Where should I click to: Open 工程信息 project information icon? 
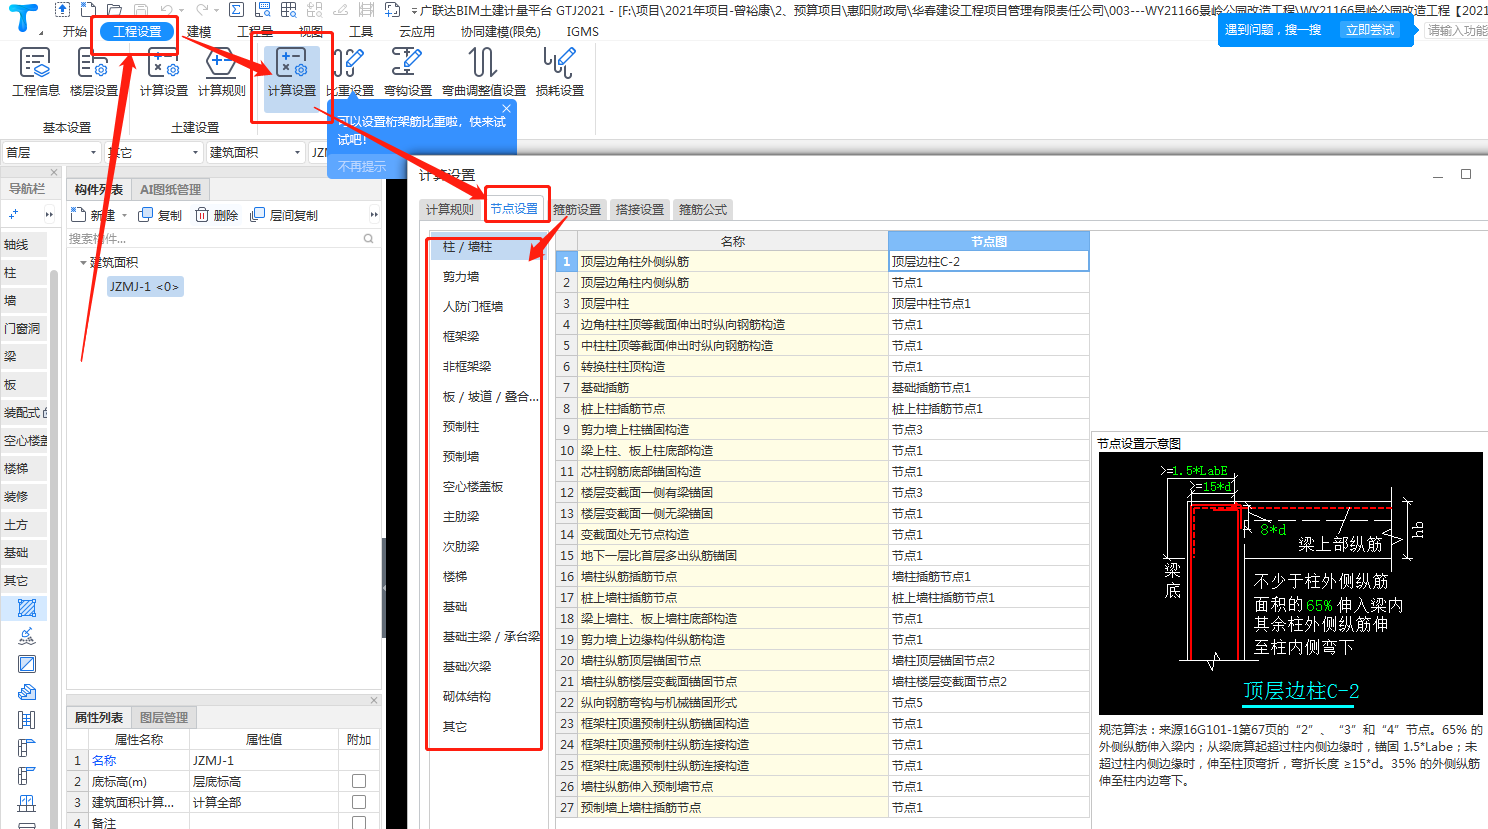(36, 71)
